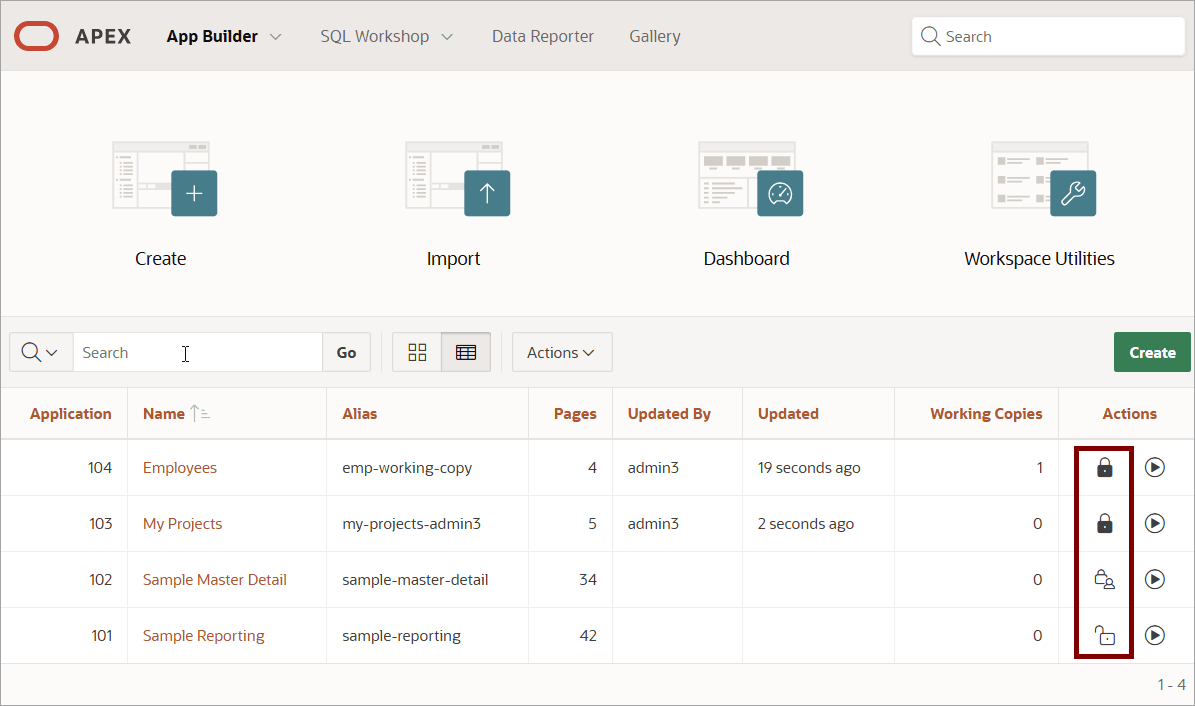
Task: Click the alias cell my-projects-admin3
Action: [x=412, y=524]
